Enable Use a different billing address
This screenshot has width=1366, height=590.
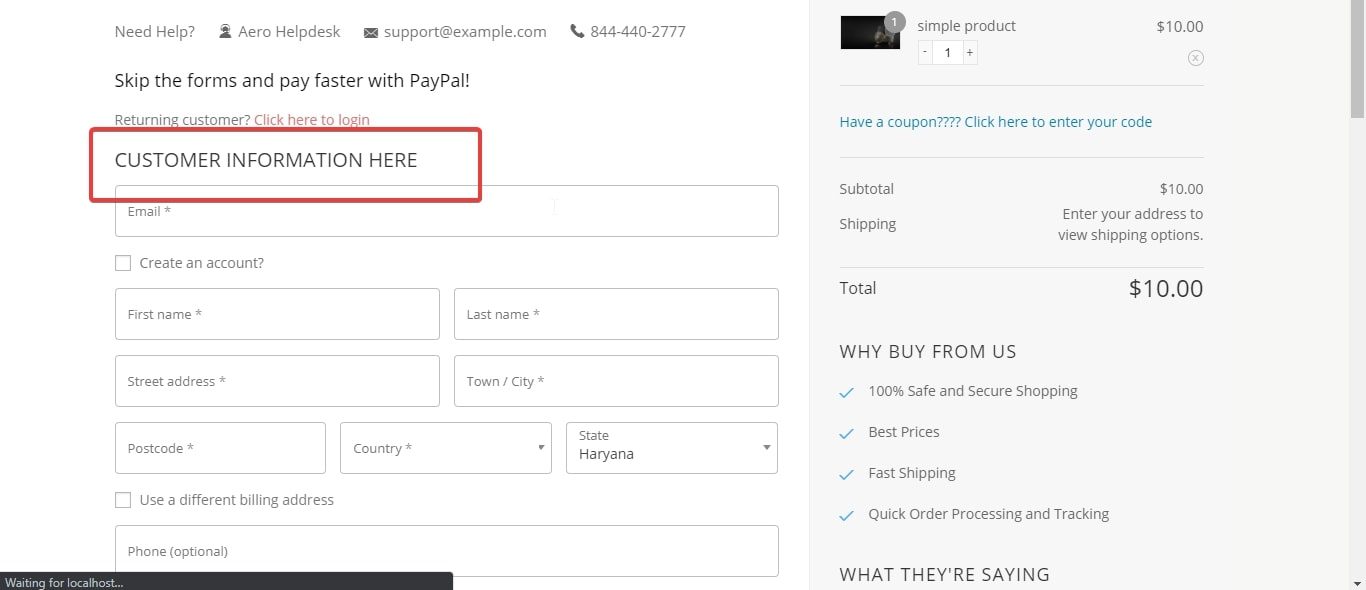(x=123, y=500)
